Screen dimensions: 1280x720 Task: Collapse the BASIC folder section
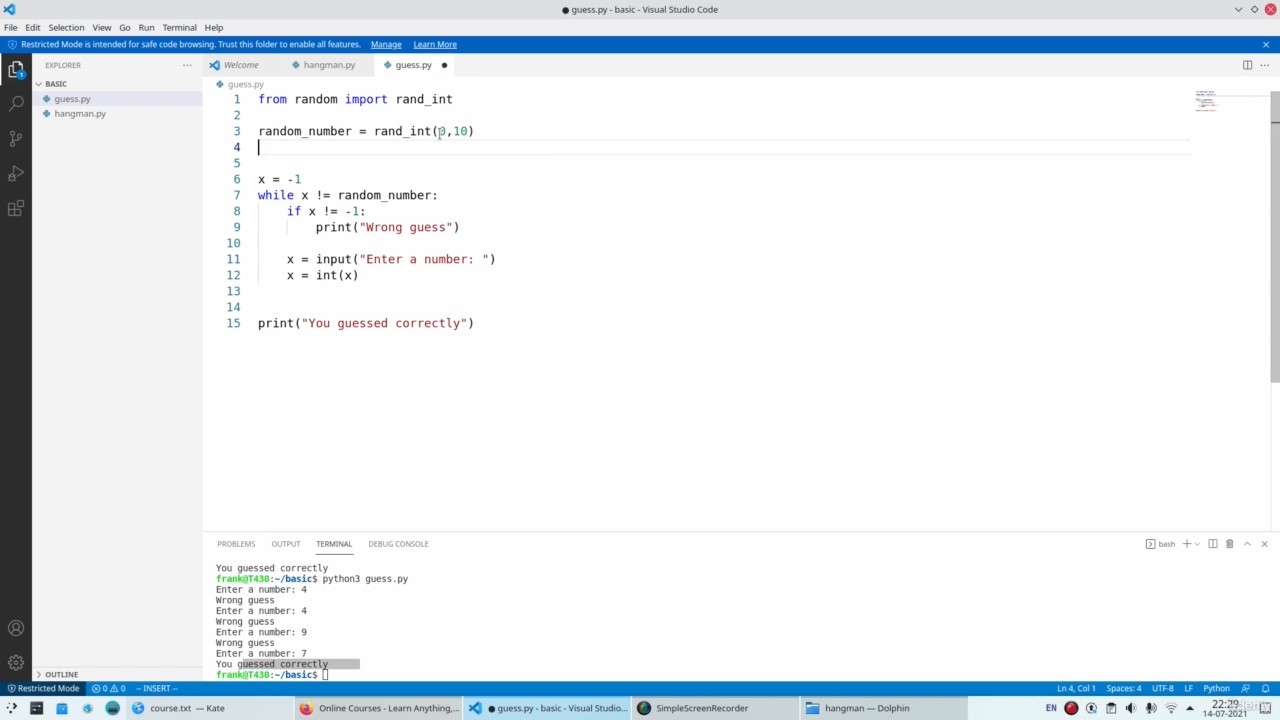117,84
